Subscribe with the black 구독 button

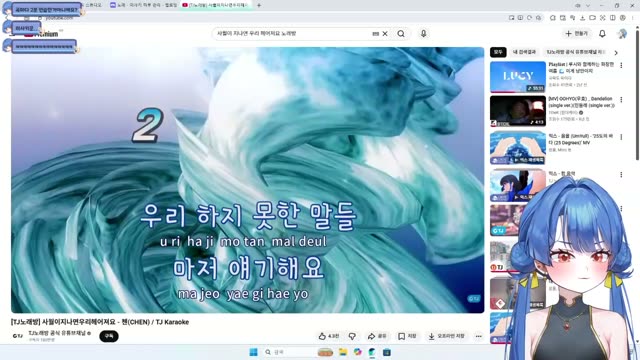[109, 336]
